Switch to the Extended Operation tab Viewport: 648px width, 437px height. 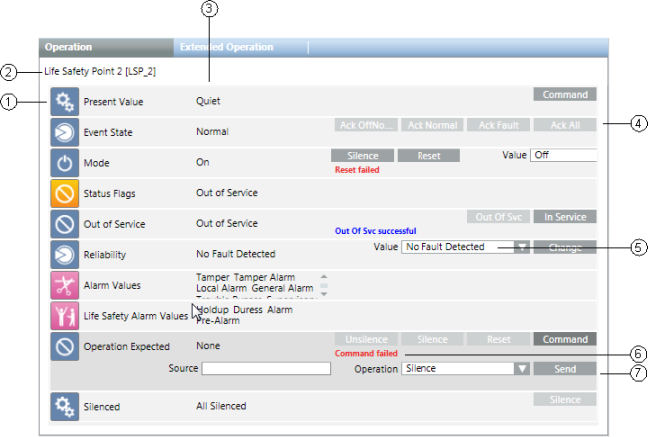225,47
